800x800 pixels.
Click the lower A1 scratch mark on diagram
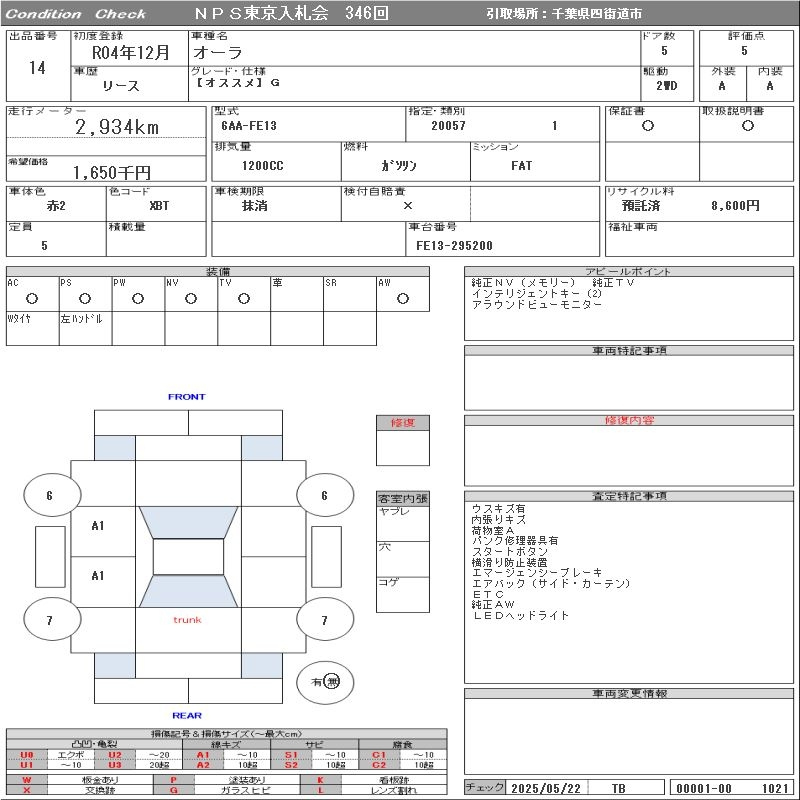click(98, 576)
